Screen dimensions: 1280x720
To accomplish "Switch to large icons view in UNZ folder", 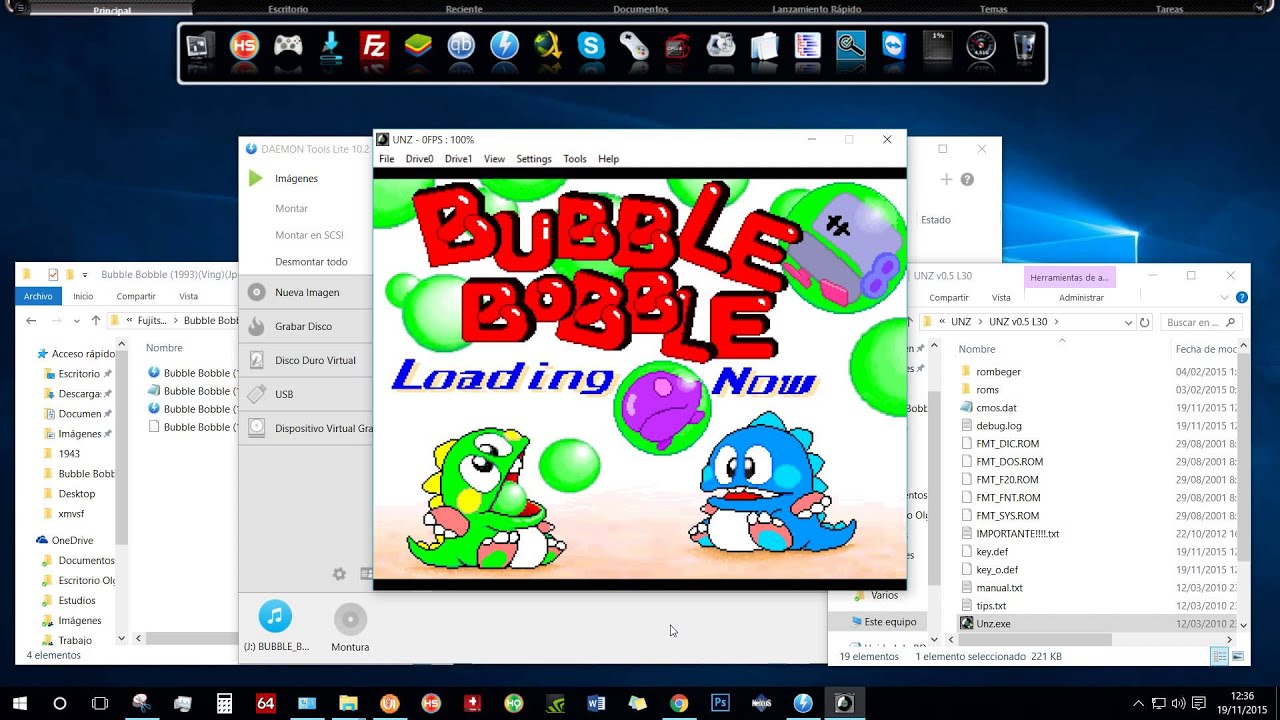I will [1238, 656].
